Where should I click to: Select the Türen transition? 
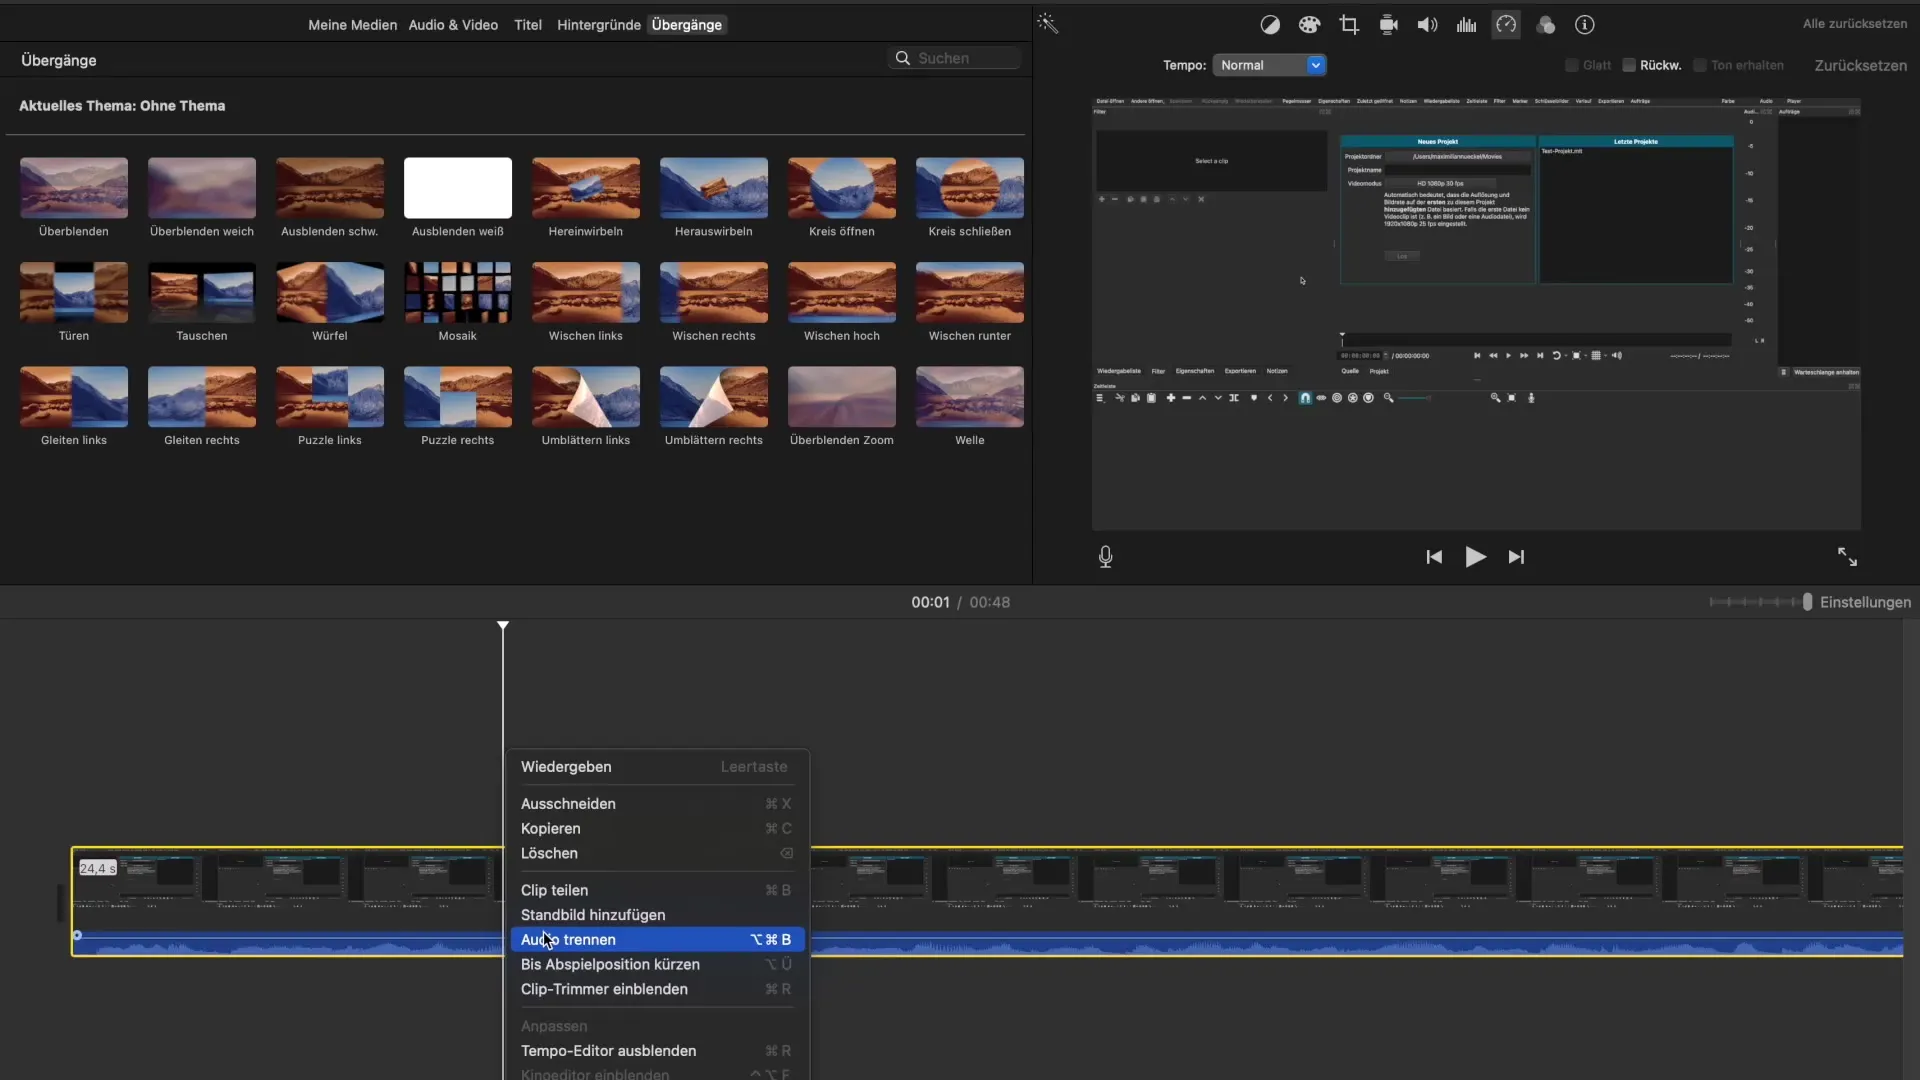click(74, 292)
